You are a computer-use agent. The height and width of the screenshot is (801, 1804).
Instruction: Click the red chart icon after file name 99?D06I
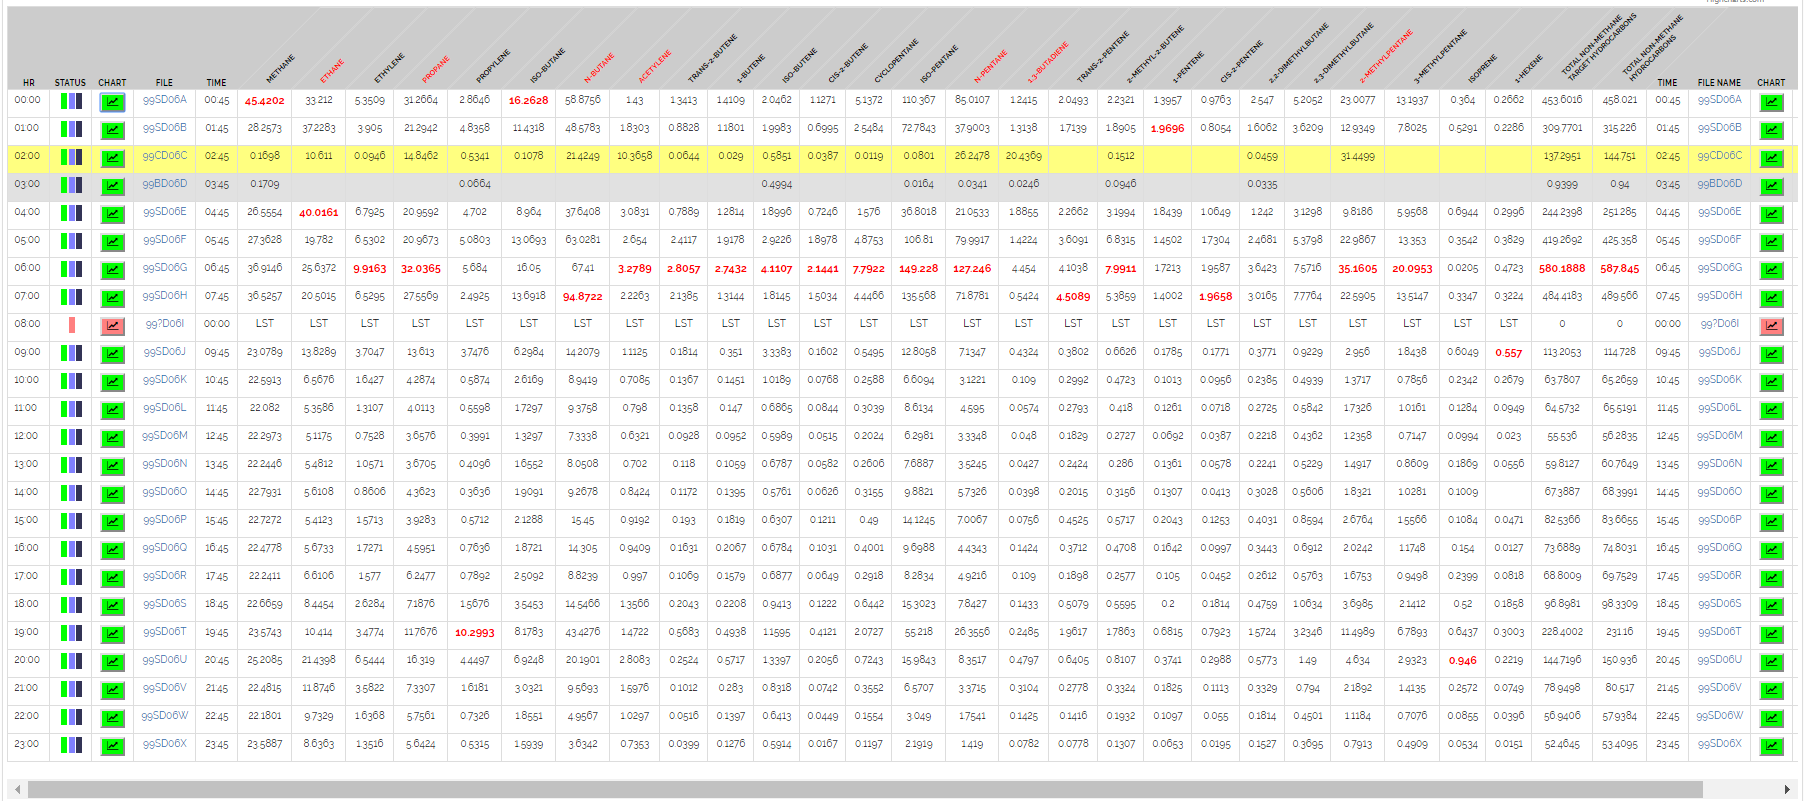1771,325
